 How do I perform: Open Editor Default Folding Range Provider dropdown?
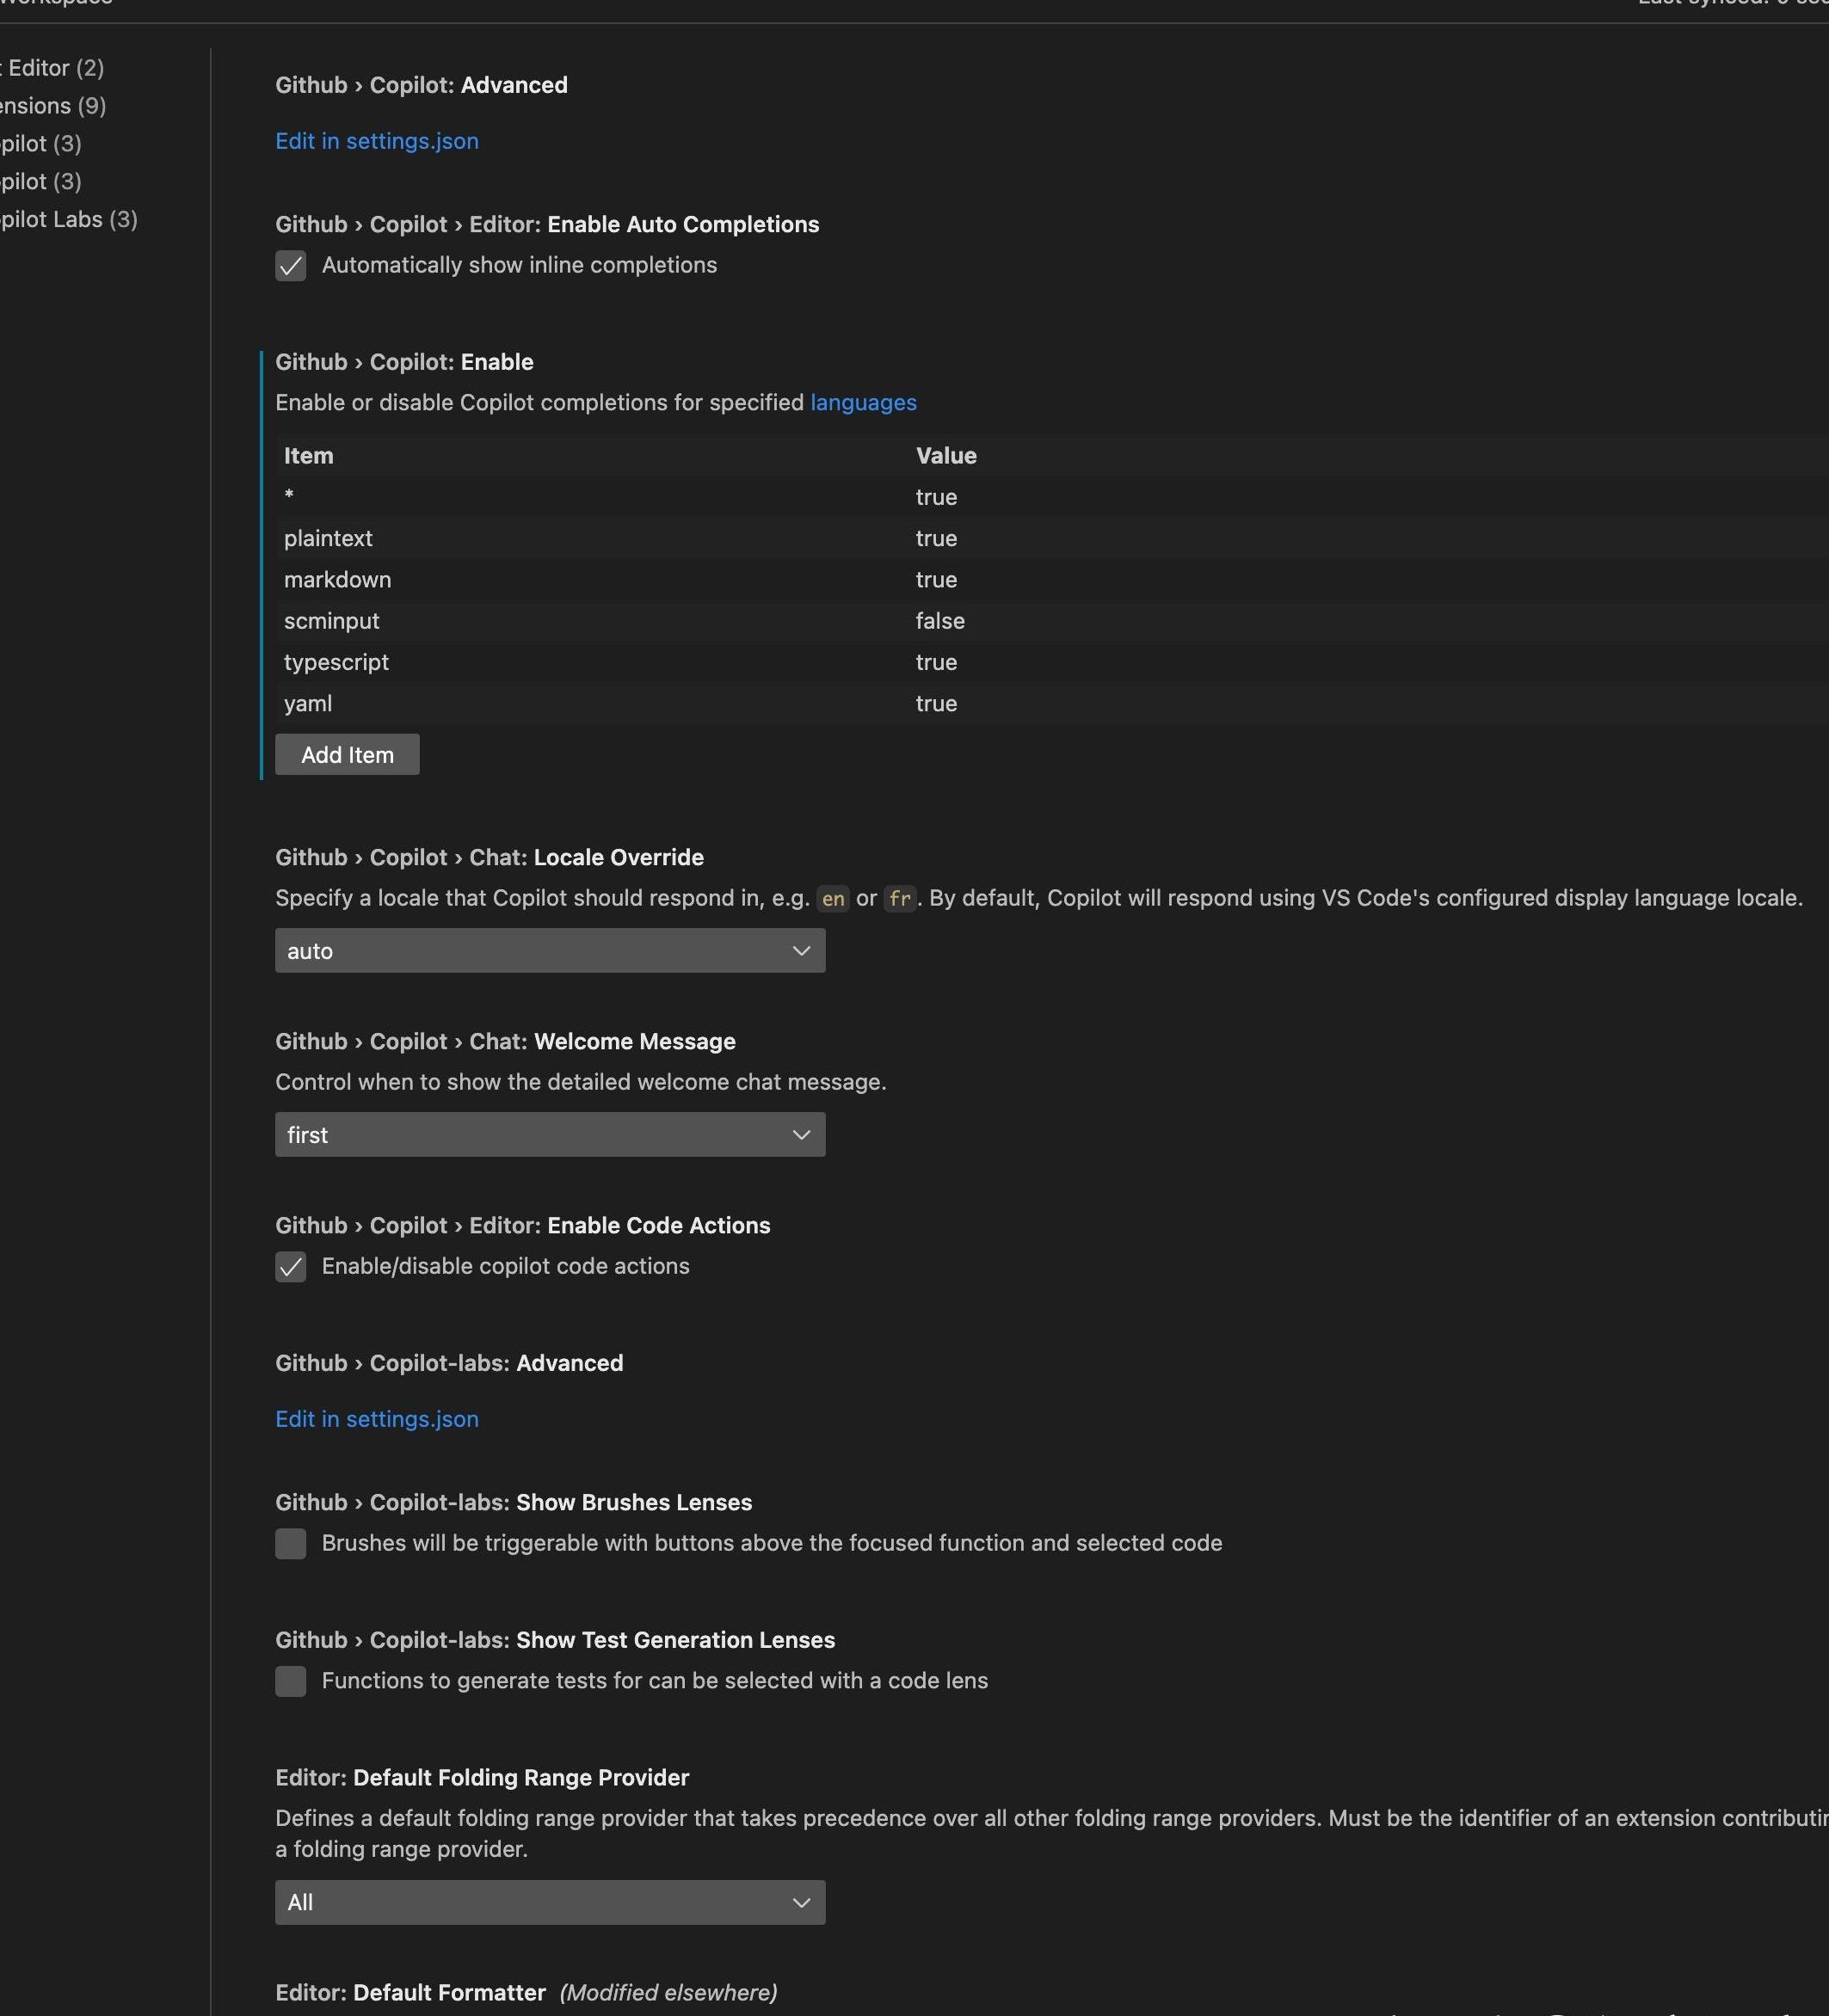[550, 1902]
